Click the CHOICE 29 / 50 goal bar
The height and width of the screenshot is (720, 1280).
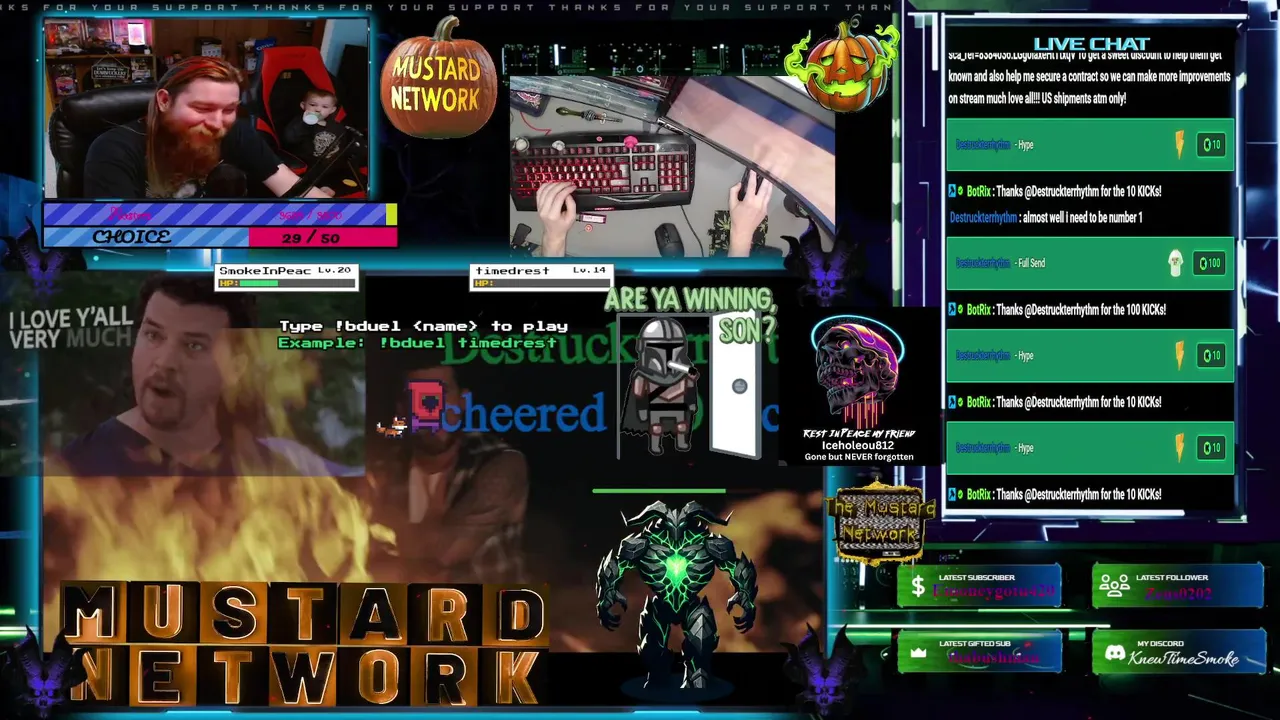(220, 237)
